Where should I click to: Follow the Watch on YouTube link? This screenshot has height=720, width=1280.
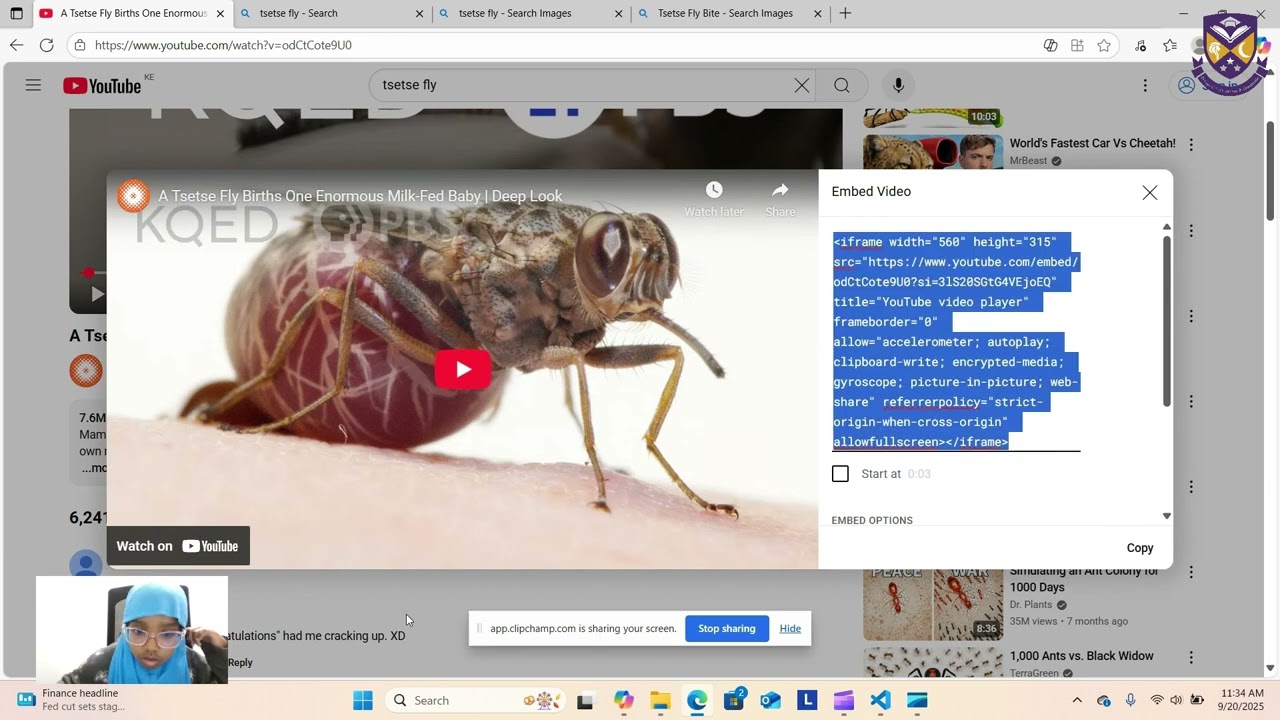pos(178,546)
